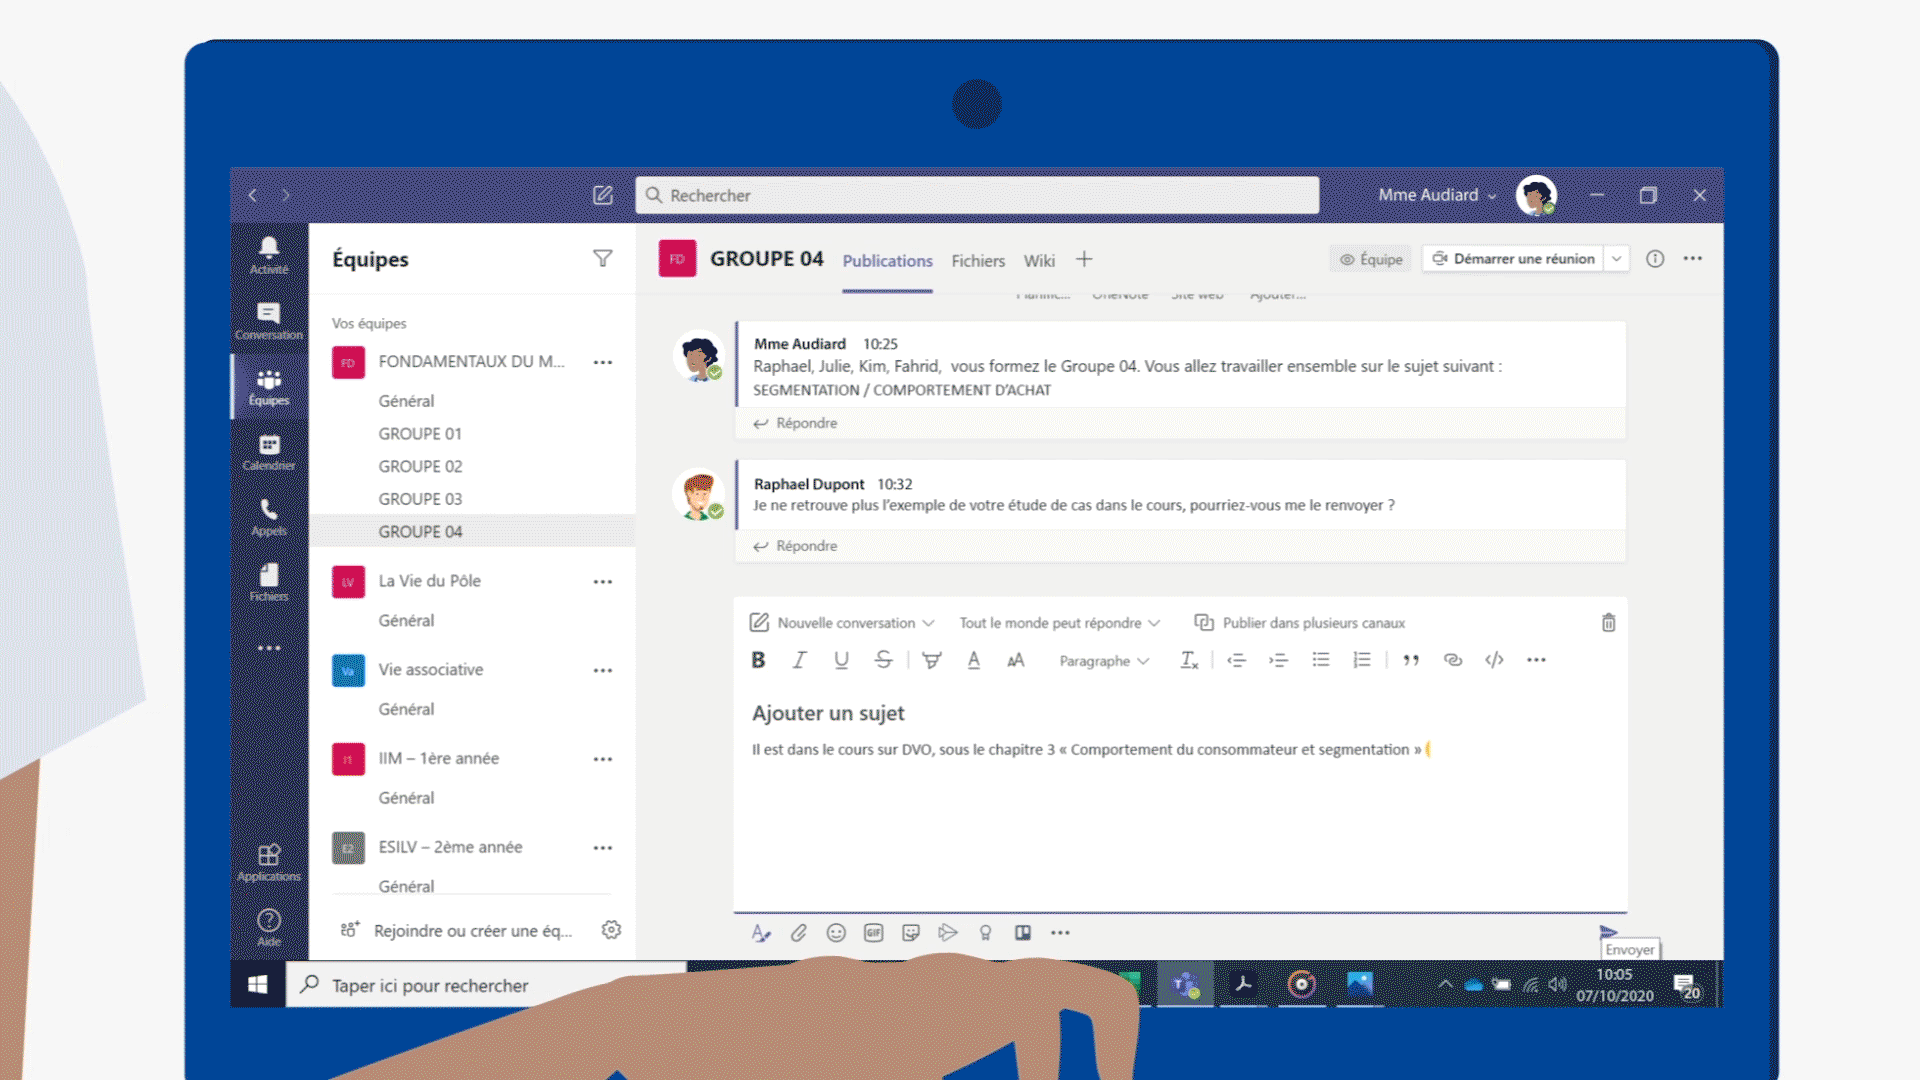1920x1080 pixels.
Task: Open the font size menu
Action: pyautogui.click(x=1016, y=660)
